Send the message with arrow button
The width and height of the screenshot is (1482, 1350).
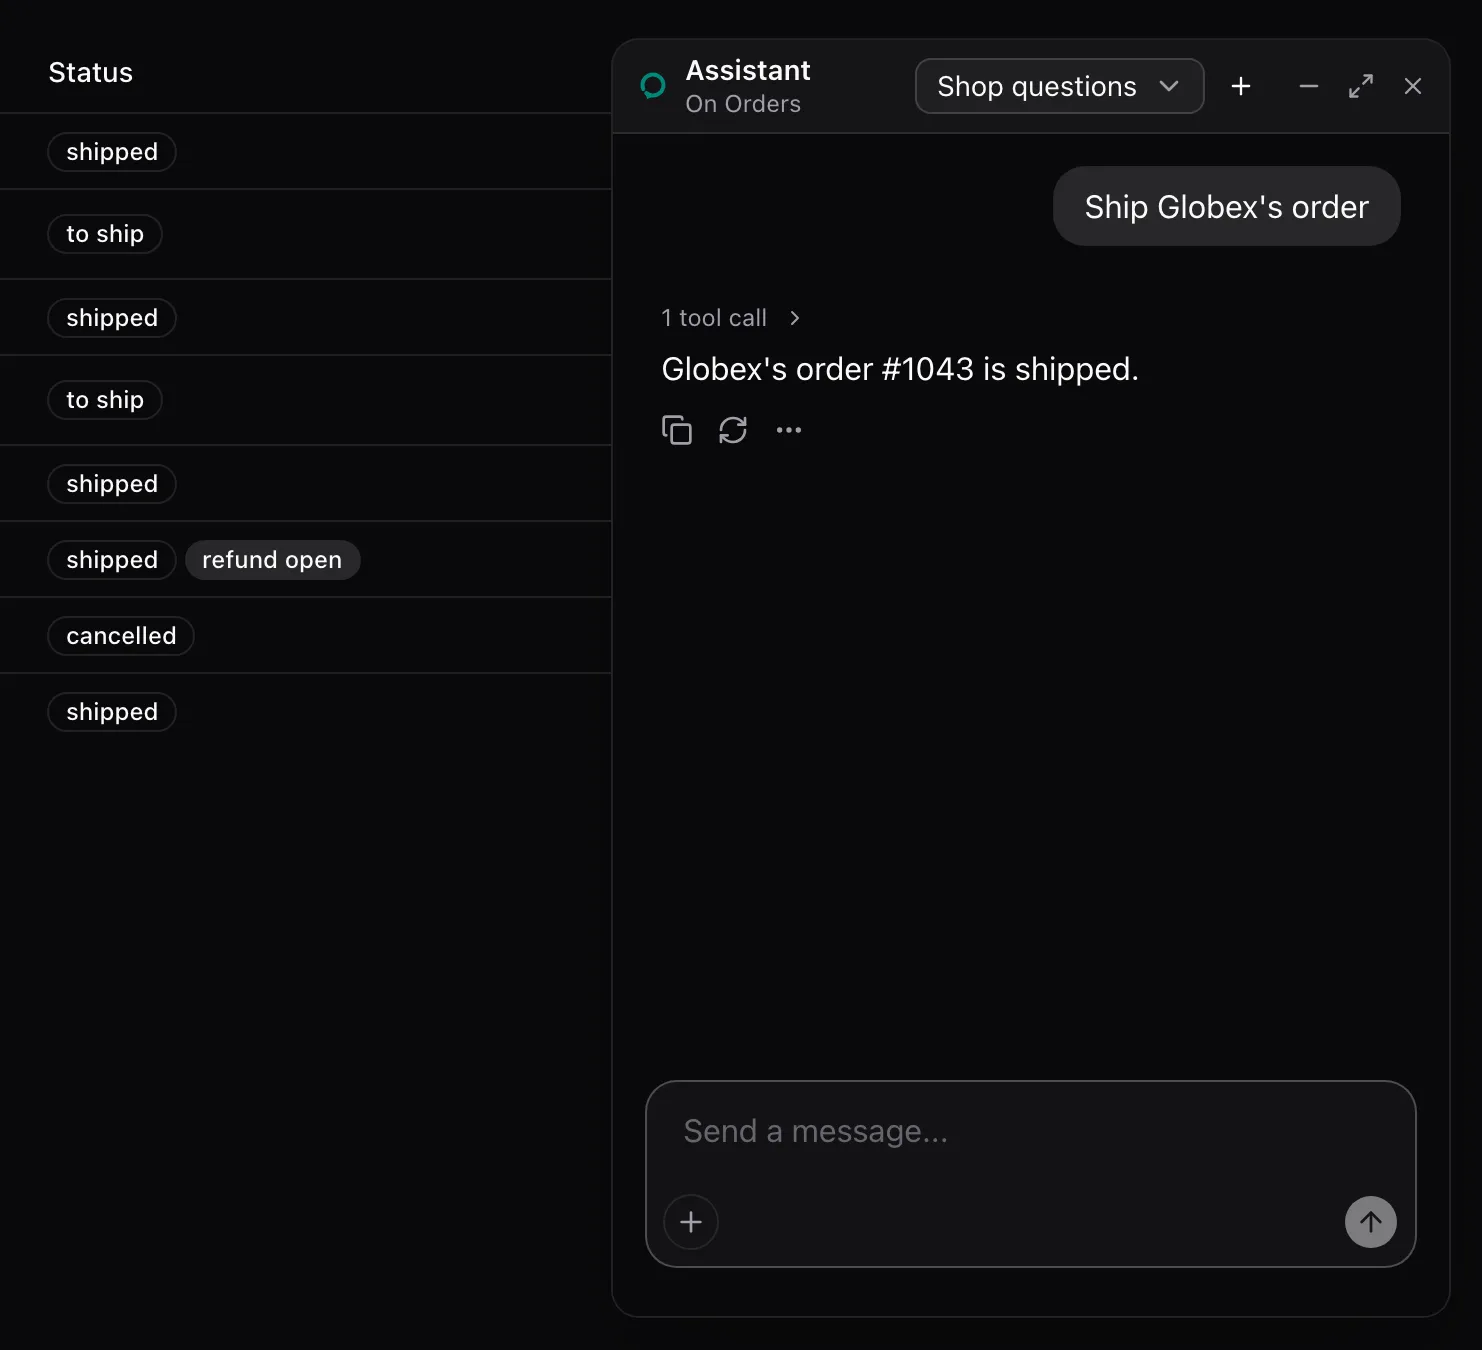pyautogui.click(x=1371, y=1222)
